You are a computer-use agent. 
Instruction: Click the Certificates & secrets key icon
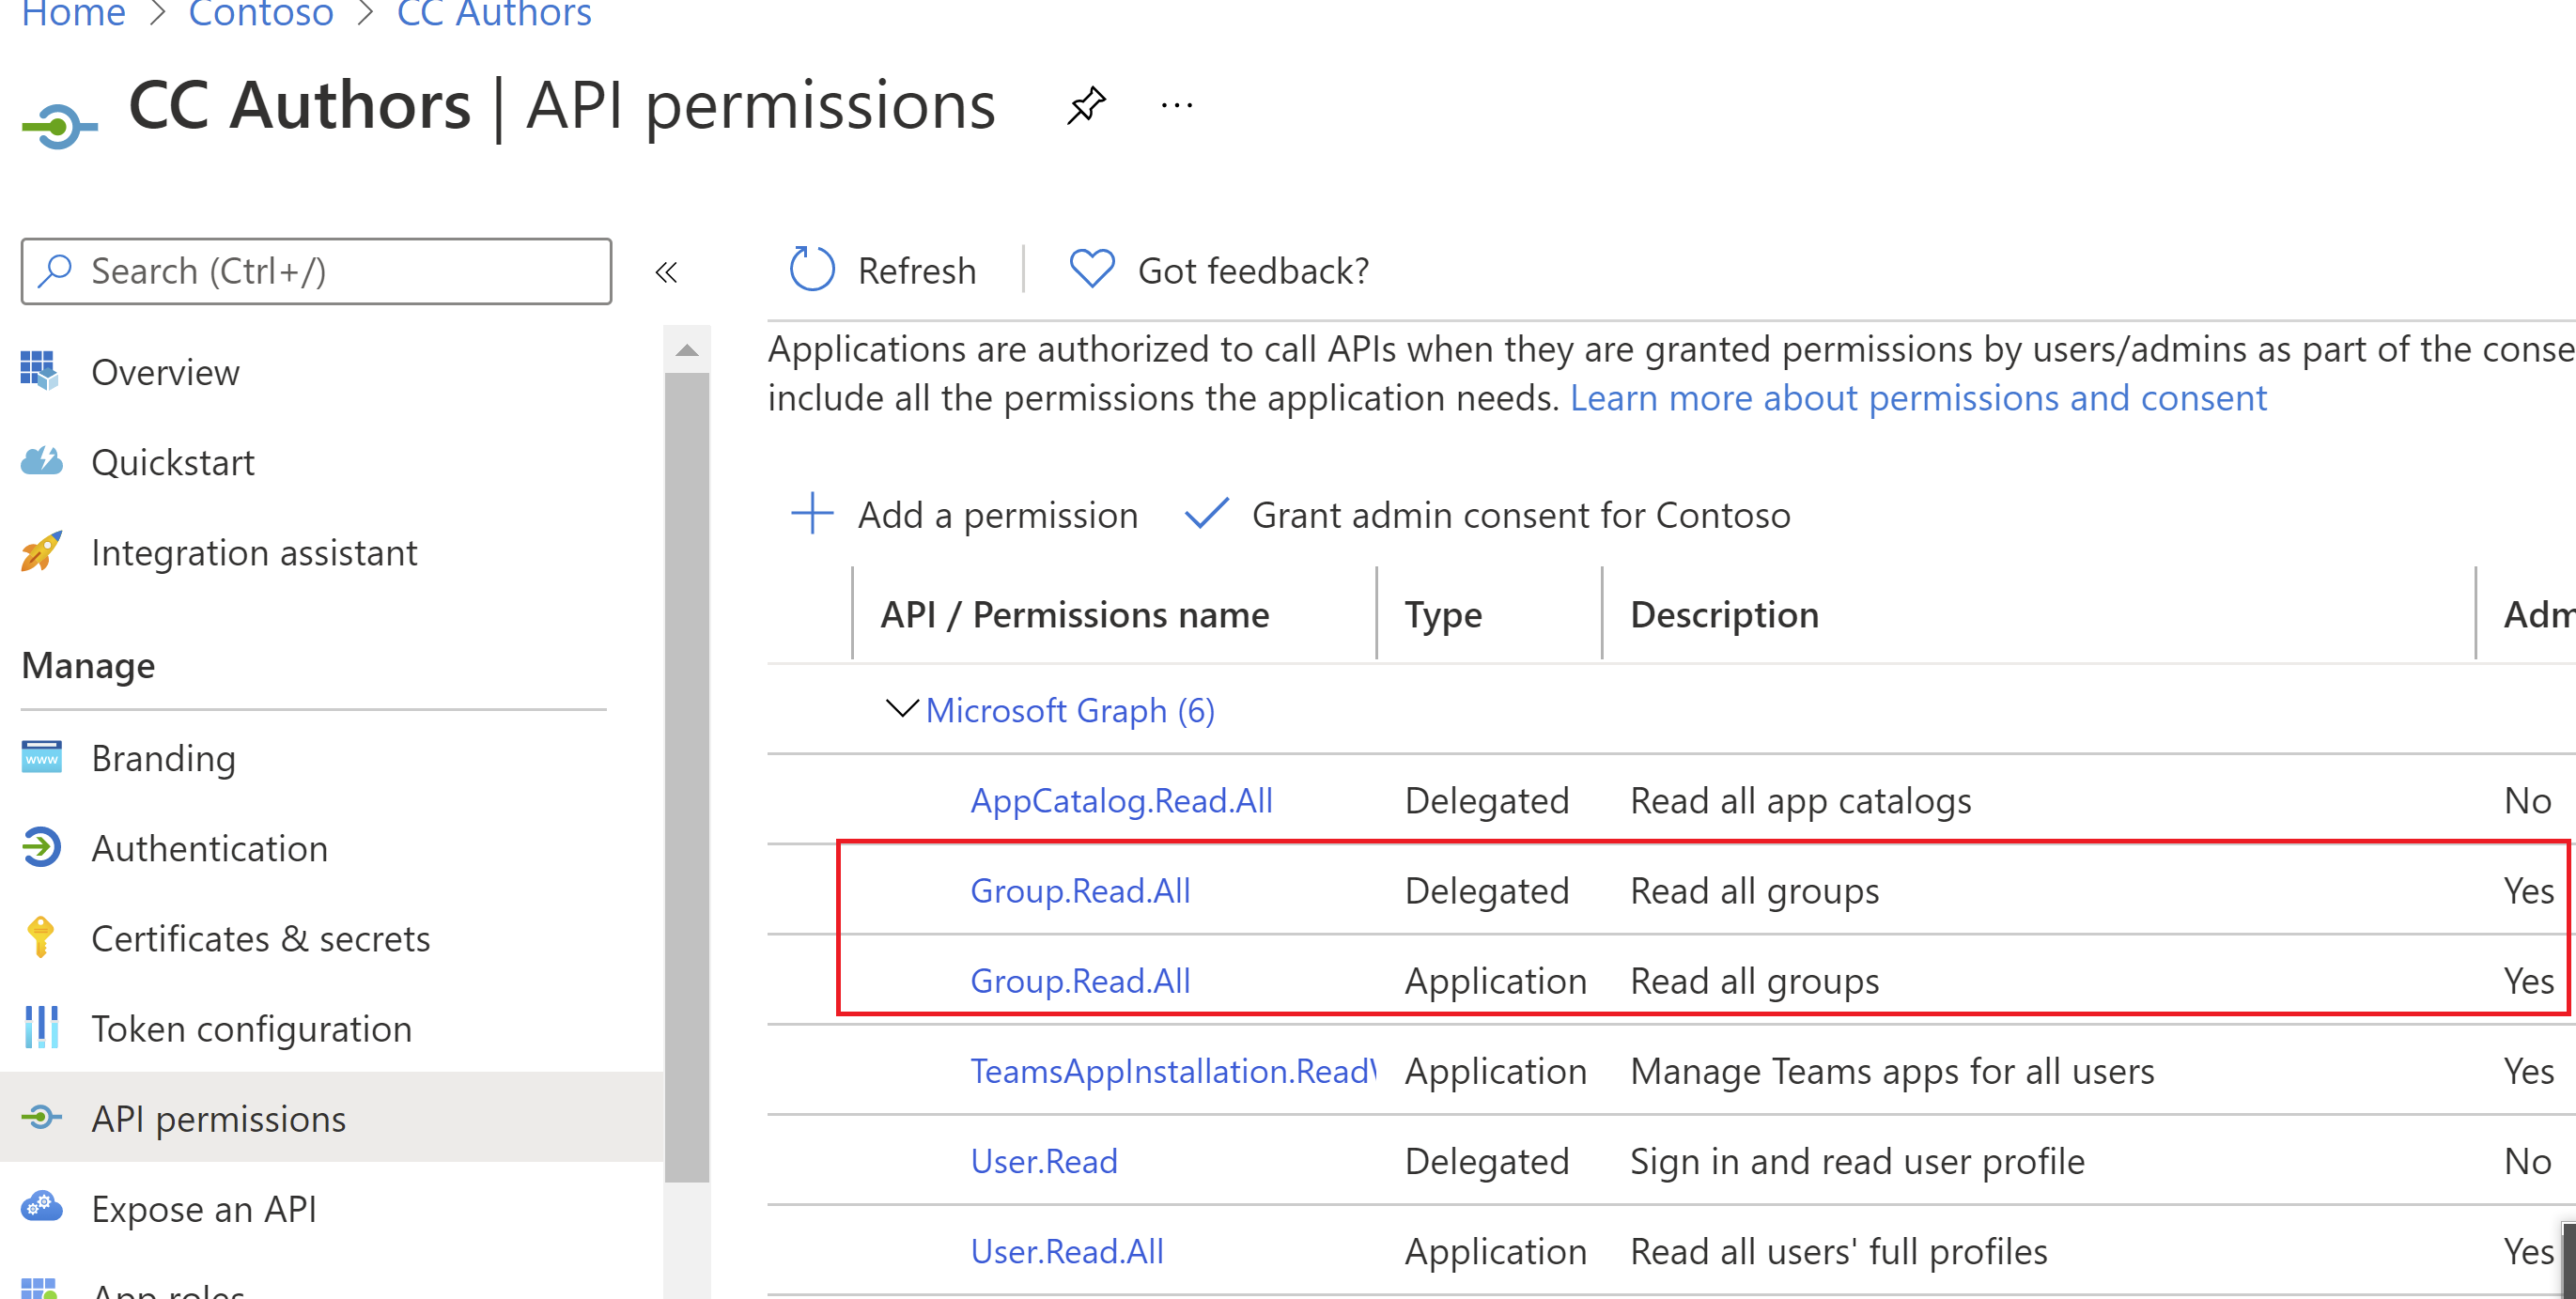[41, 937]
